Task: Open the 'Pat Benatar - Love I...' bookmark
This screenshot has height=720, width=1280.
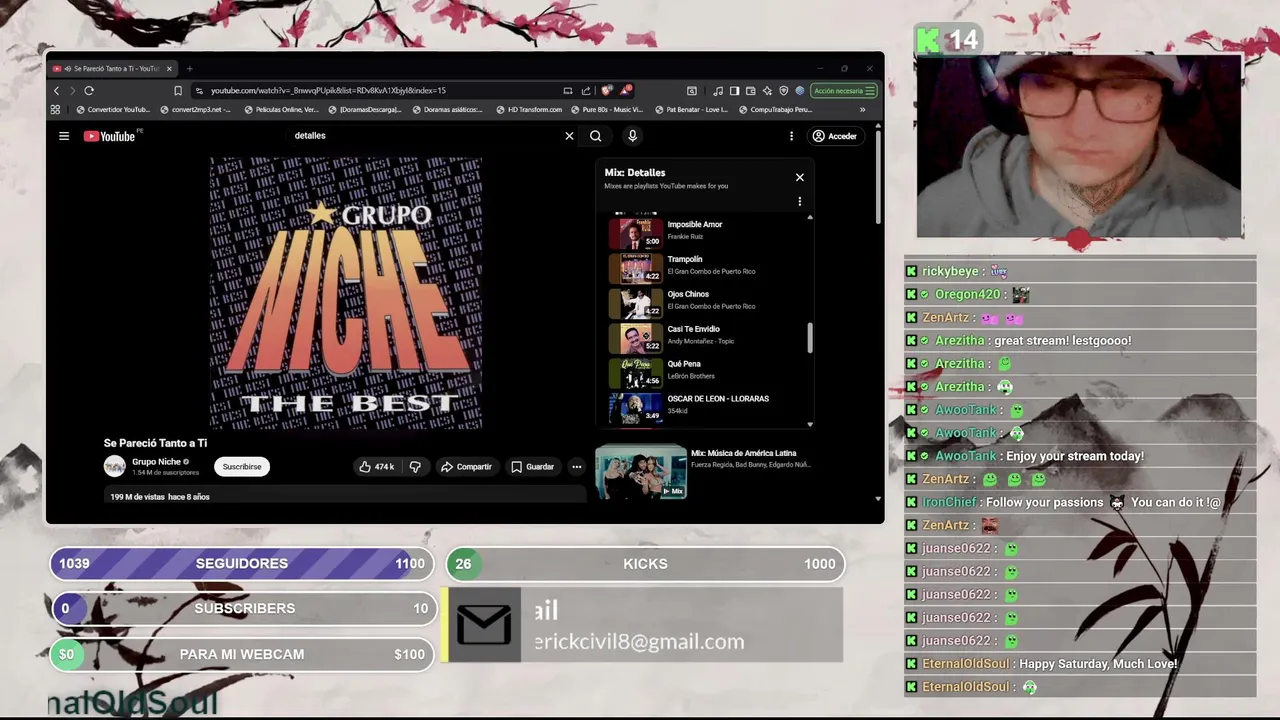Action: point(691,110)
